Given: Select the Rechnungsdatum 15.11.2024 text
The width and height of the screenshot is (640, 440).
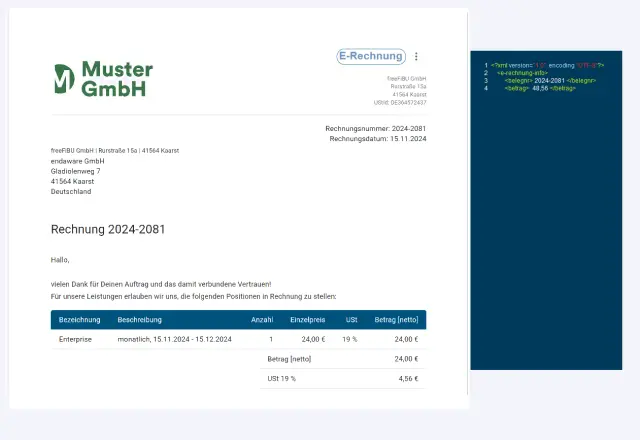Looking at the screenshot, I should tap(378, 139).
